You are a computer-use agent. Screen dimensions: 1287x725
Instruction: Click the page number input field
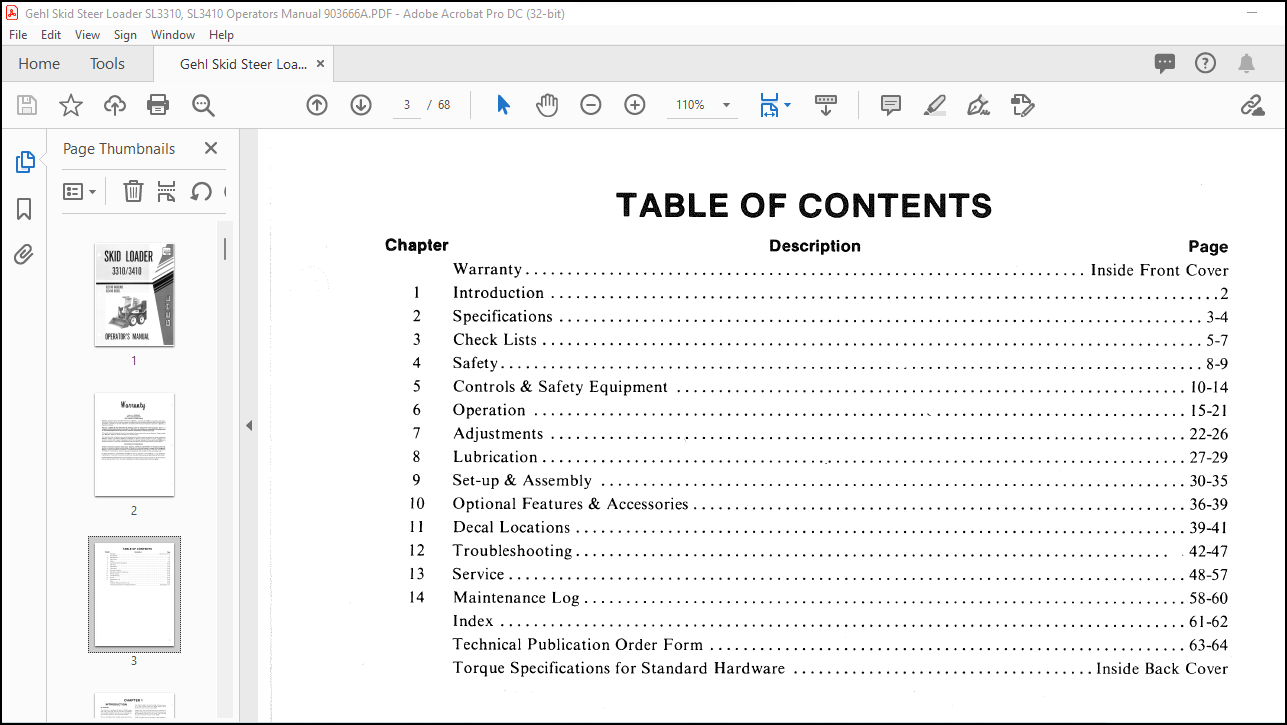pos(407,105)
